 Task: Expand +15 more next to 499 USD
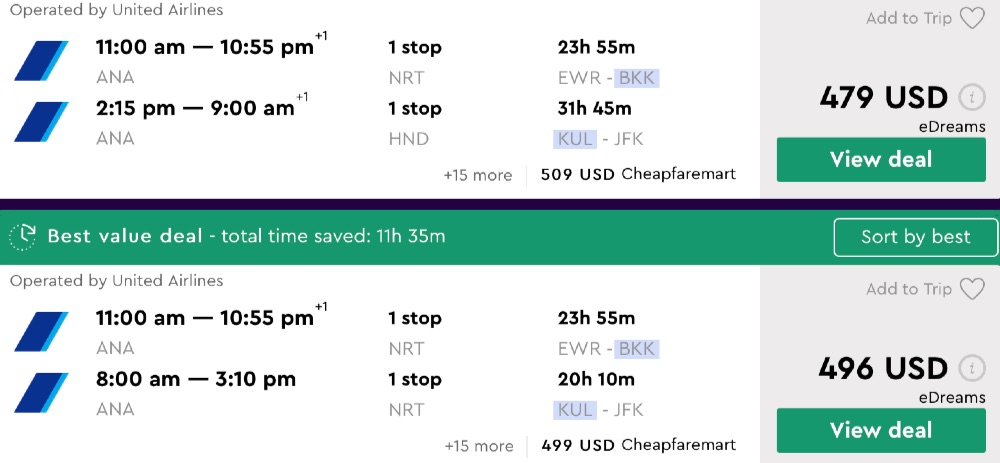point(479,446)
